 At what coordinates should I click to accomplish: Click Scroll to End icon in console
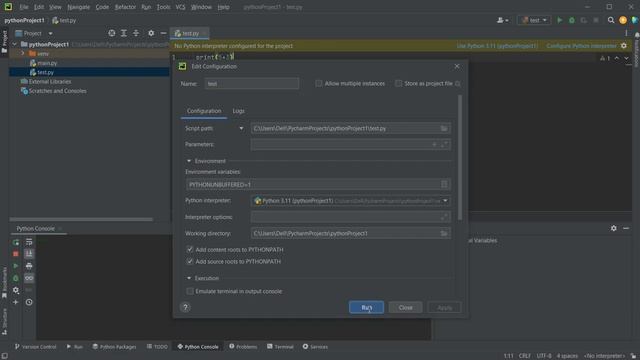29,254
